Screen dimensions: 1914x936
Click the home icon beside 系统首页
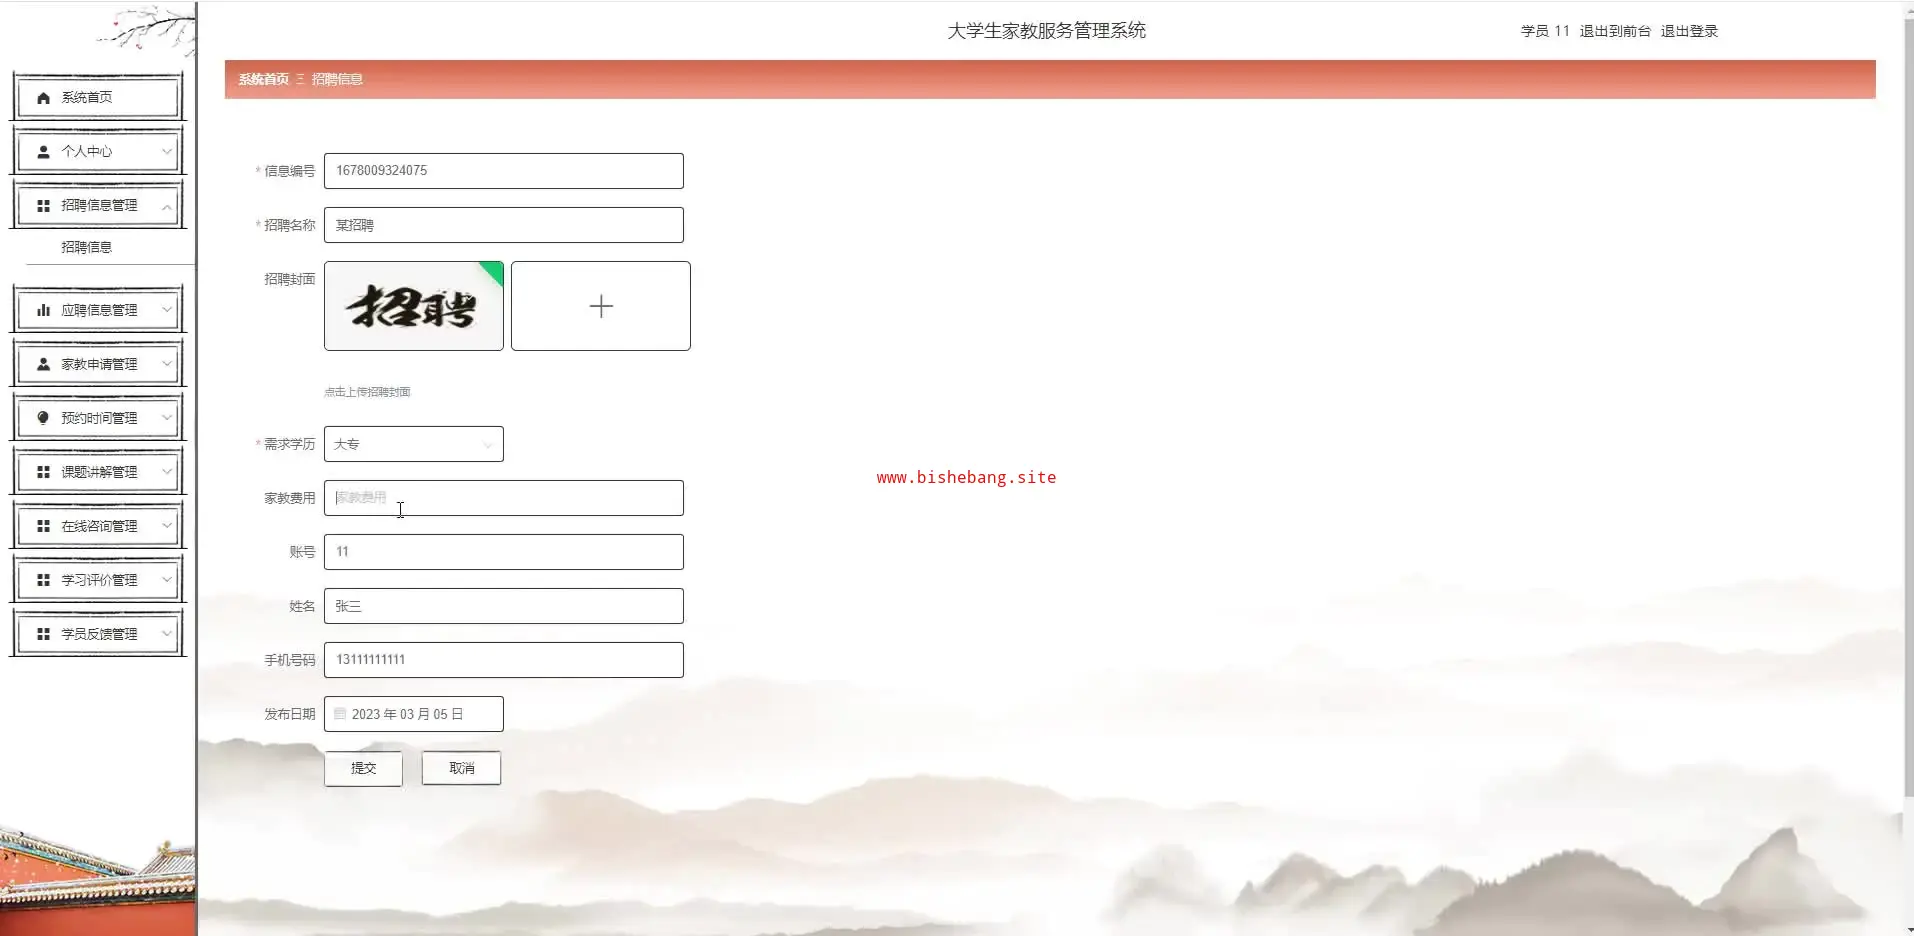pyautogui.click(x=43, y=98)
